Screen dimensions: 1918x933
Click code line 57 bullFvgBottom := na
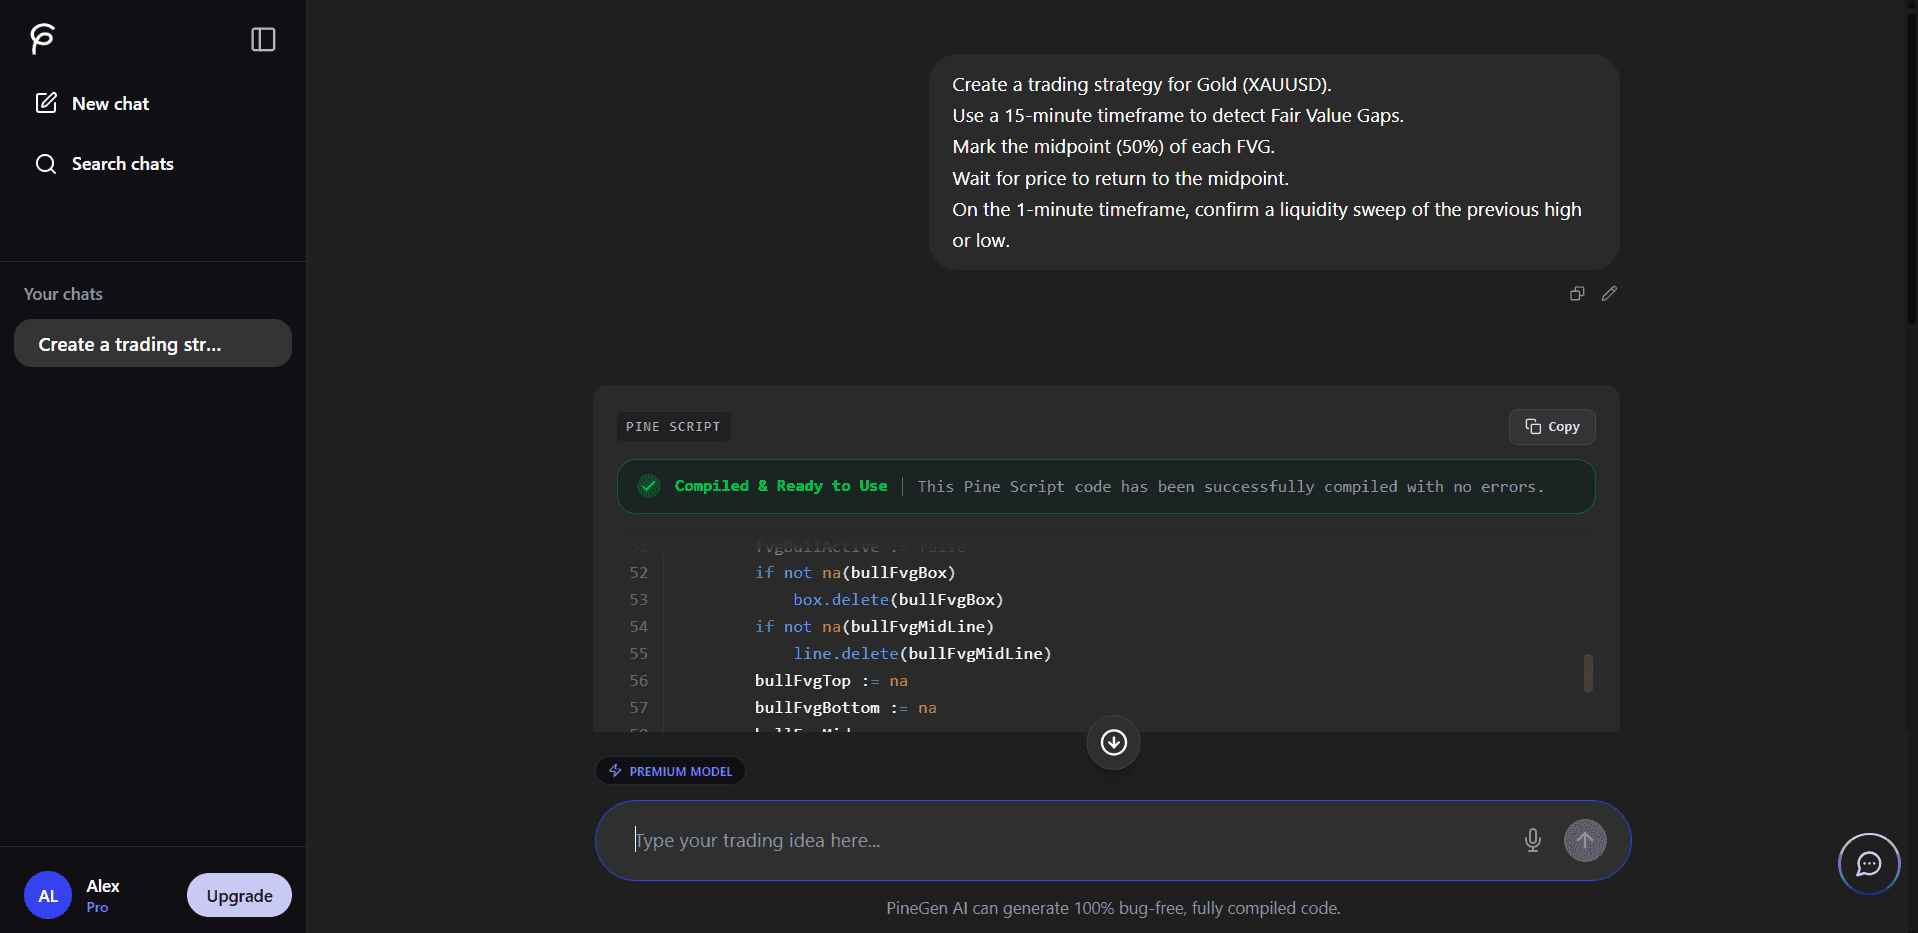tap(845, 708)
